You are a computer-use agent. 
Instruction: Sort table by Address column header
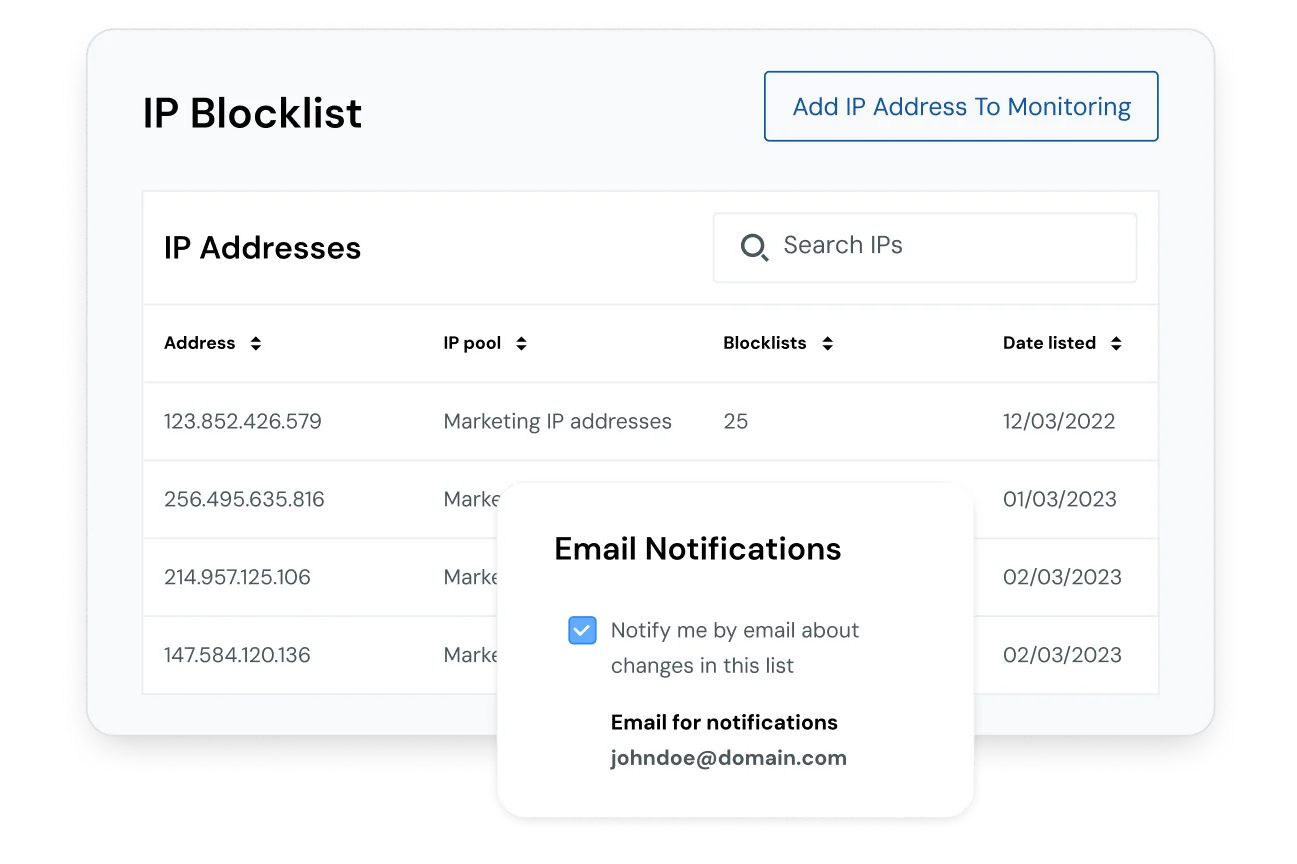pyautogui.click(x=200, y=343)
